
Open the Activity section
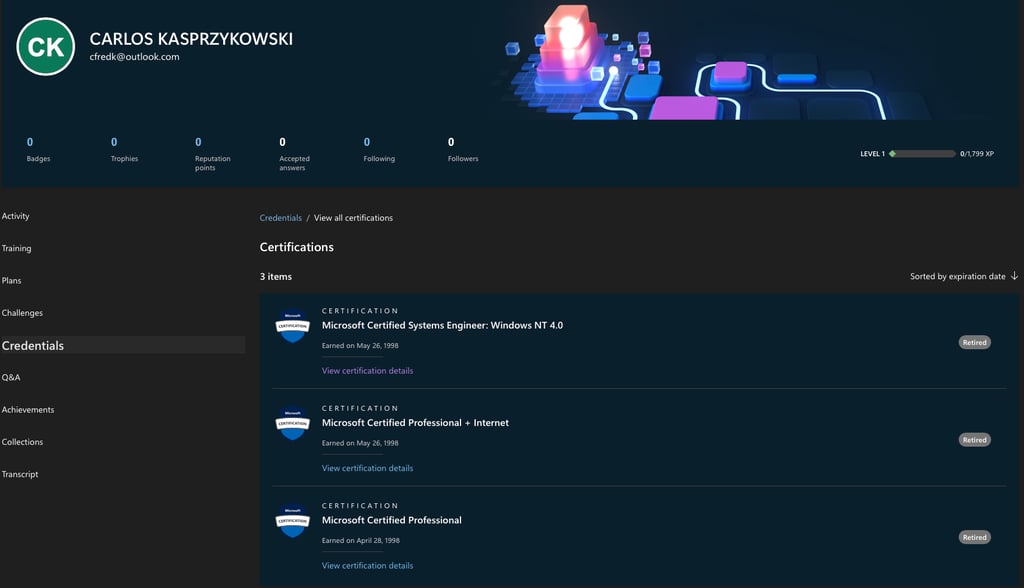coord(16,216)
